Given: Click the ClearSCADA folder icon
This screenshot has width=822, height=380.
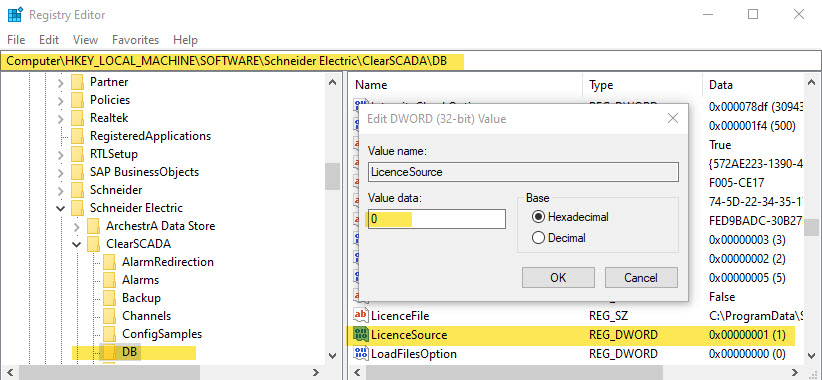Looking at the screenshot, I should click(x=93, y=244).
